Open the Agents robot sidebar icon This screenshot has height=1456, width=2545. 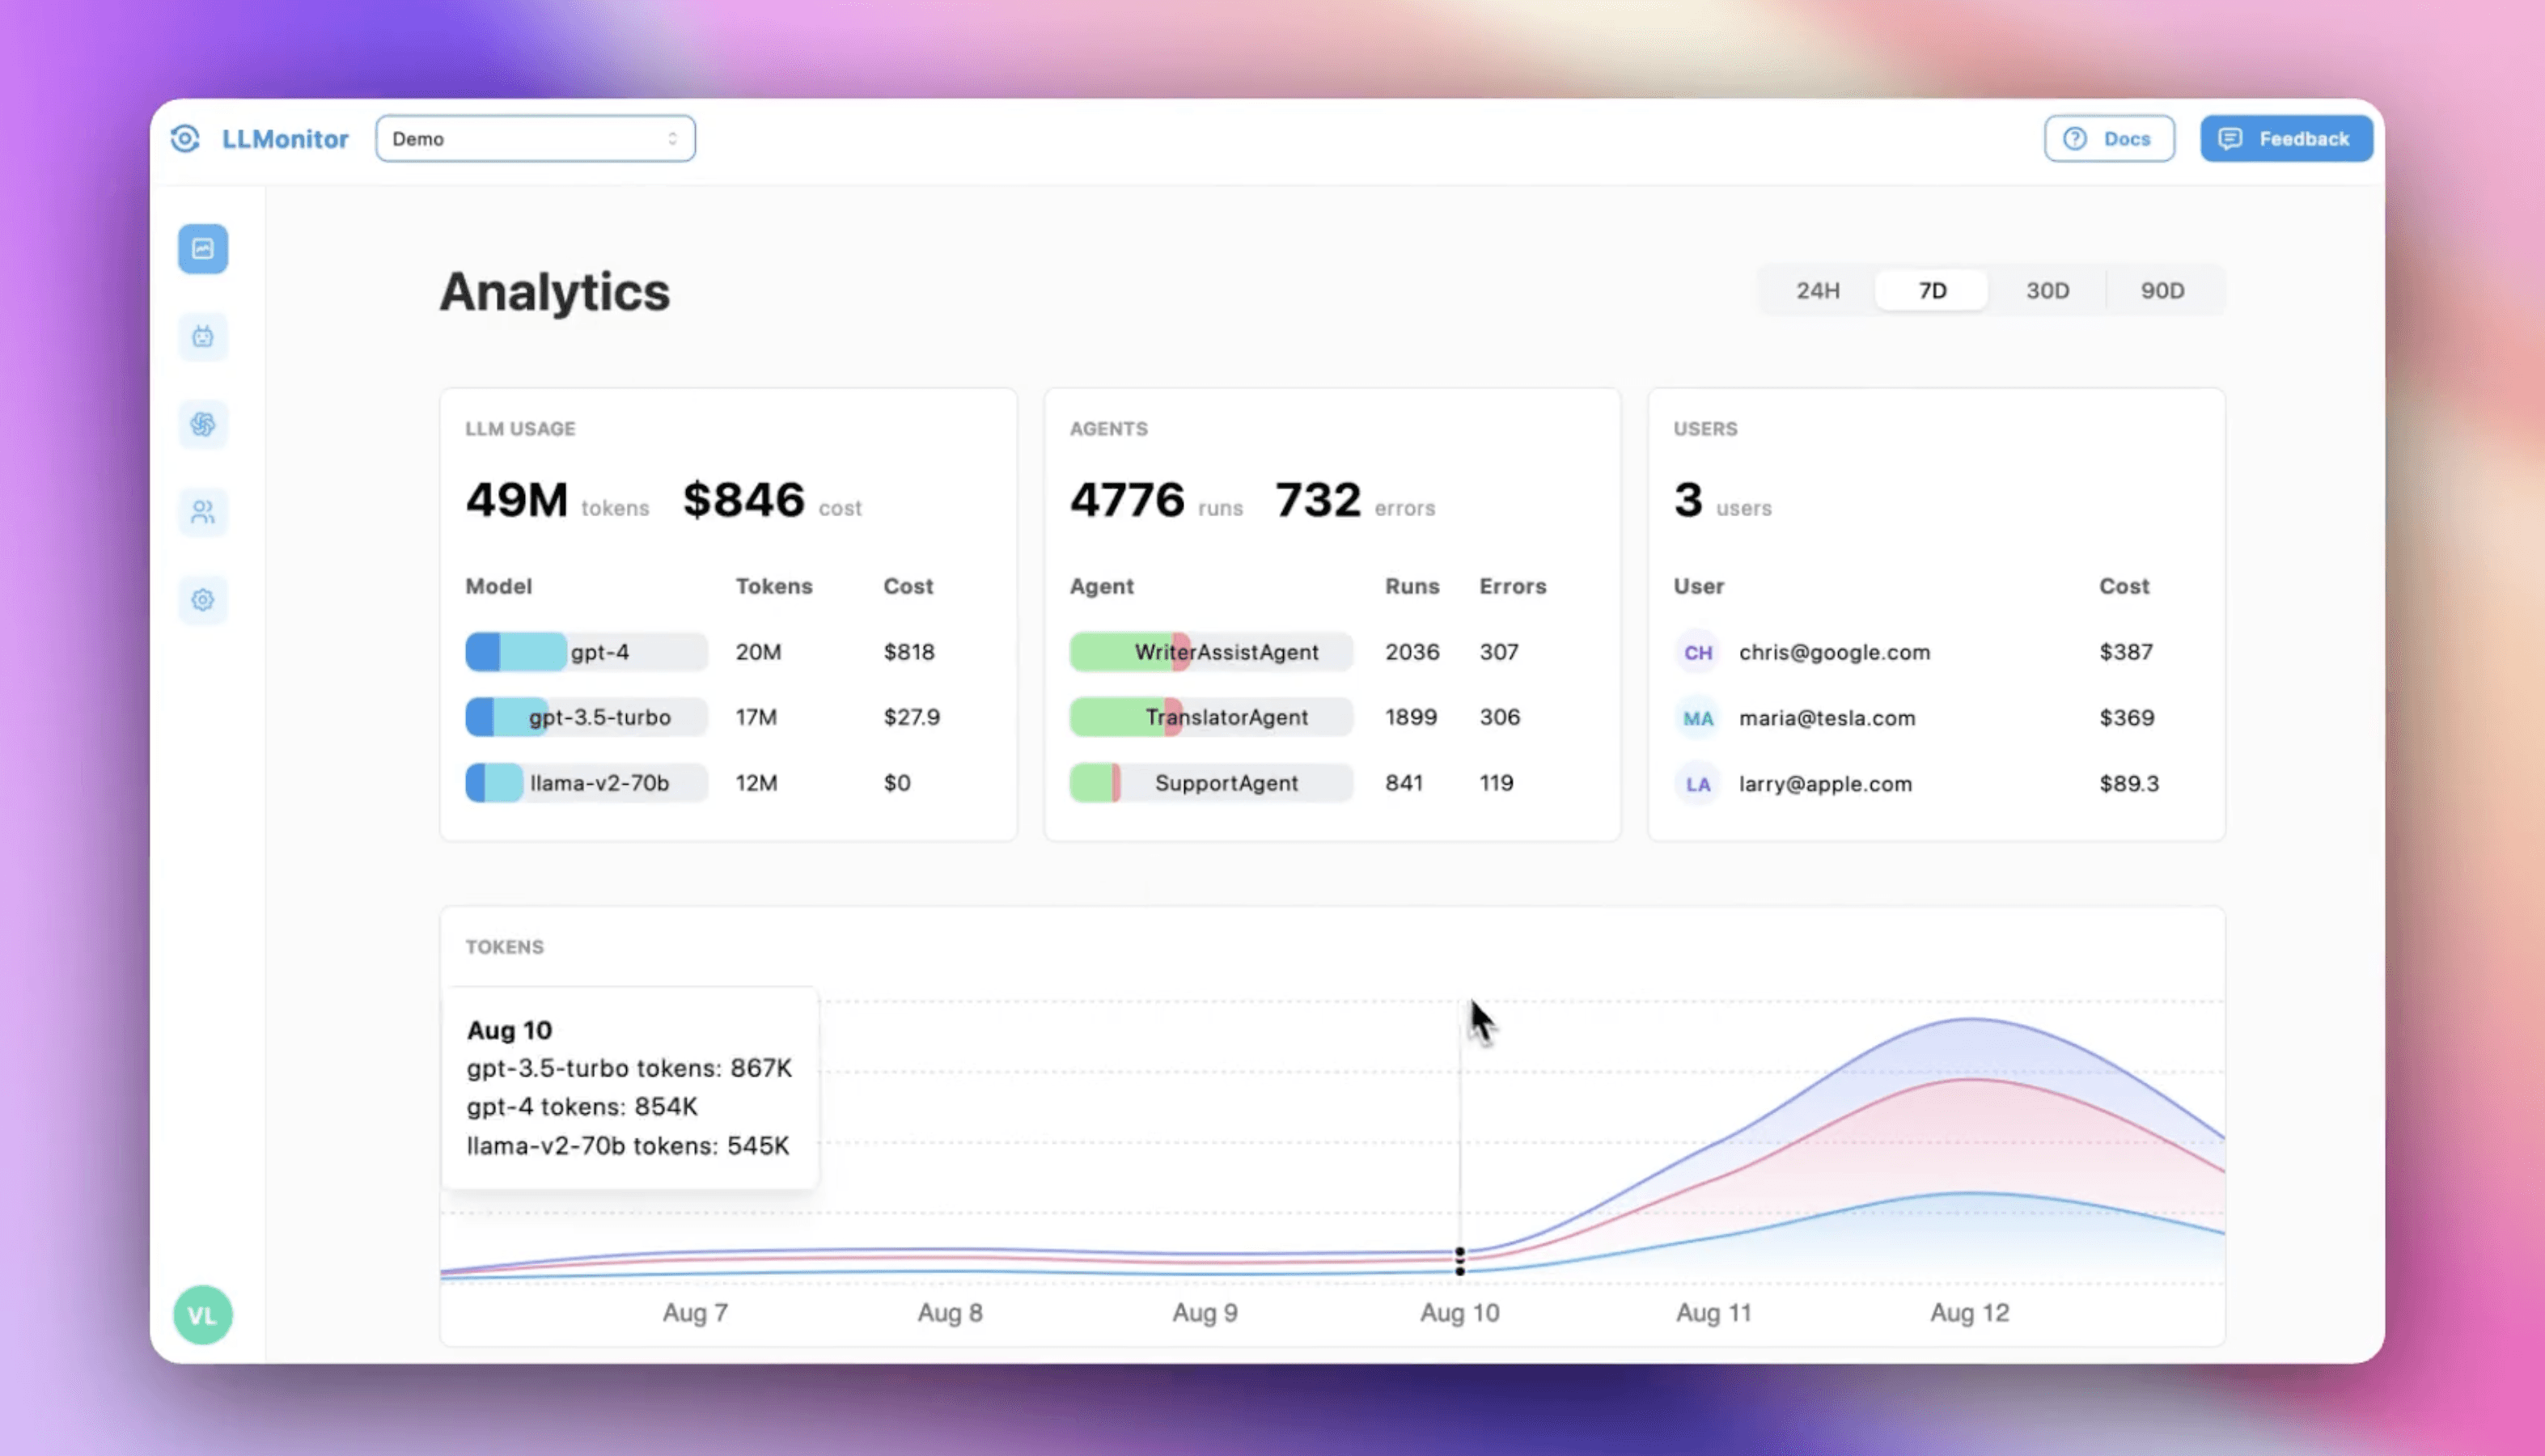pyautogui.click(x=203, y=336)
